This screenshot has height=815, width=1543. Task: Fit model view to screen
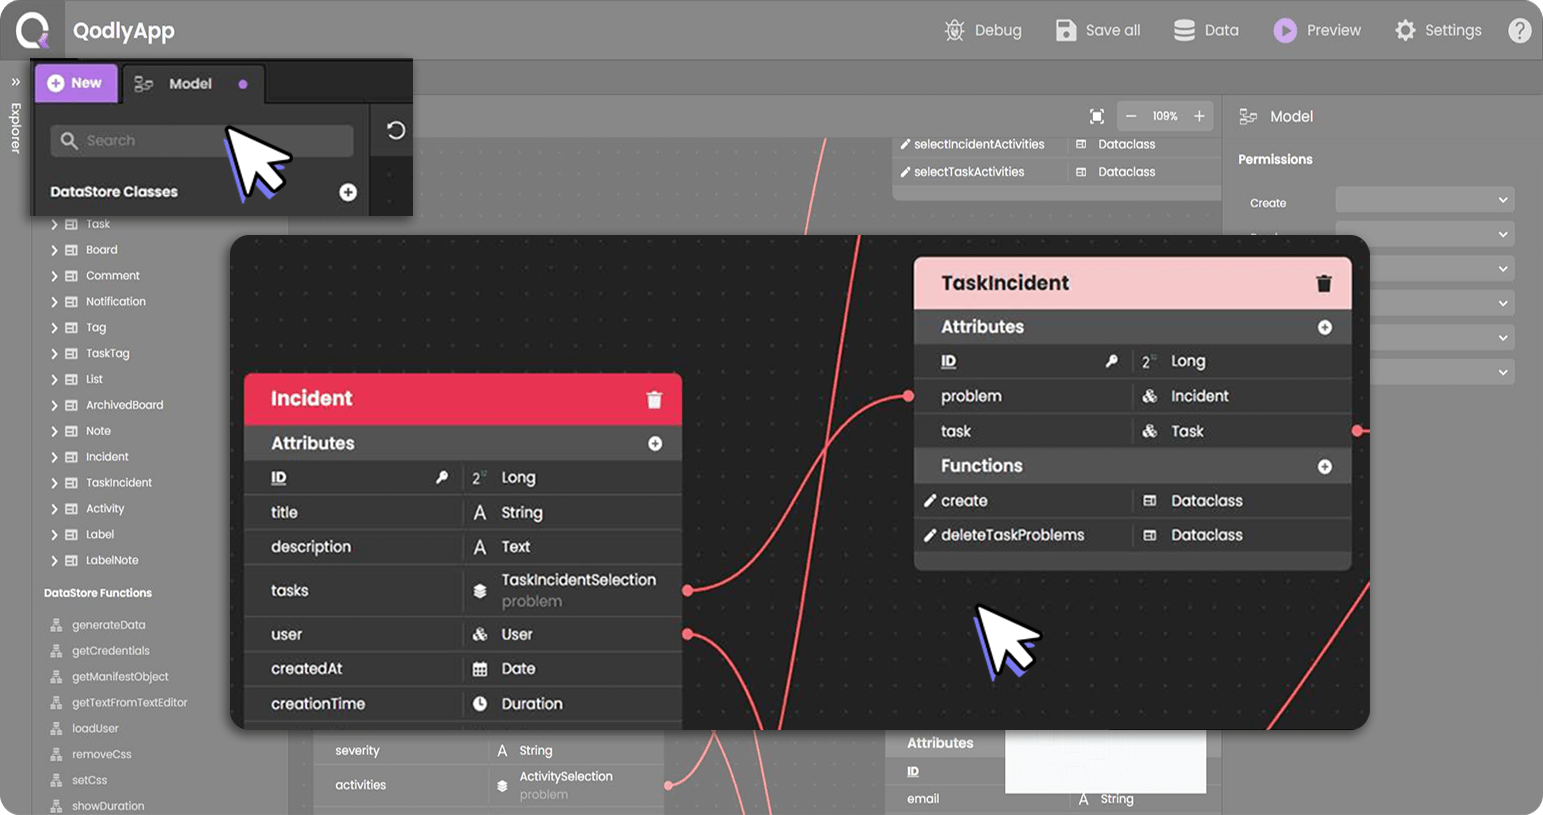click(1097, 116)
